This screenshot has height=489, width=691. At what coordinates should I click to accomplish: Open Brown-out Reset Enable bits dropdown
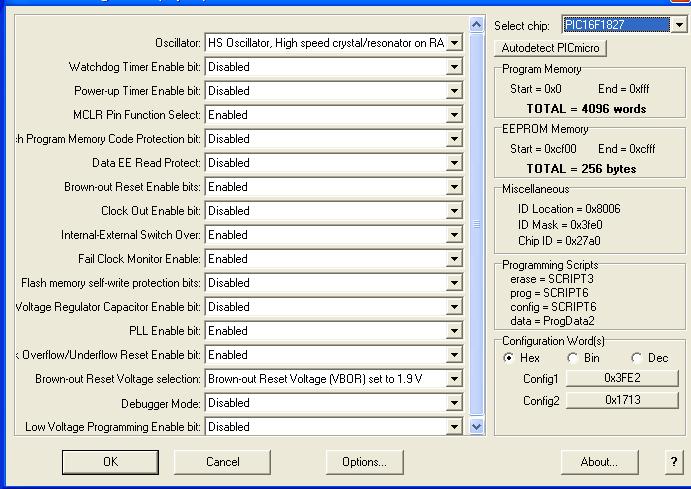click(x=334, y=187)
